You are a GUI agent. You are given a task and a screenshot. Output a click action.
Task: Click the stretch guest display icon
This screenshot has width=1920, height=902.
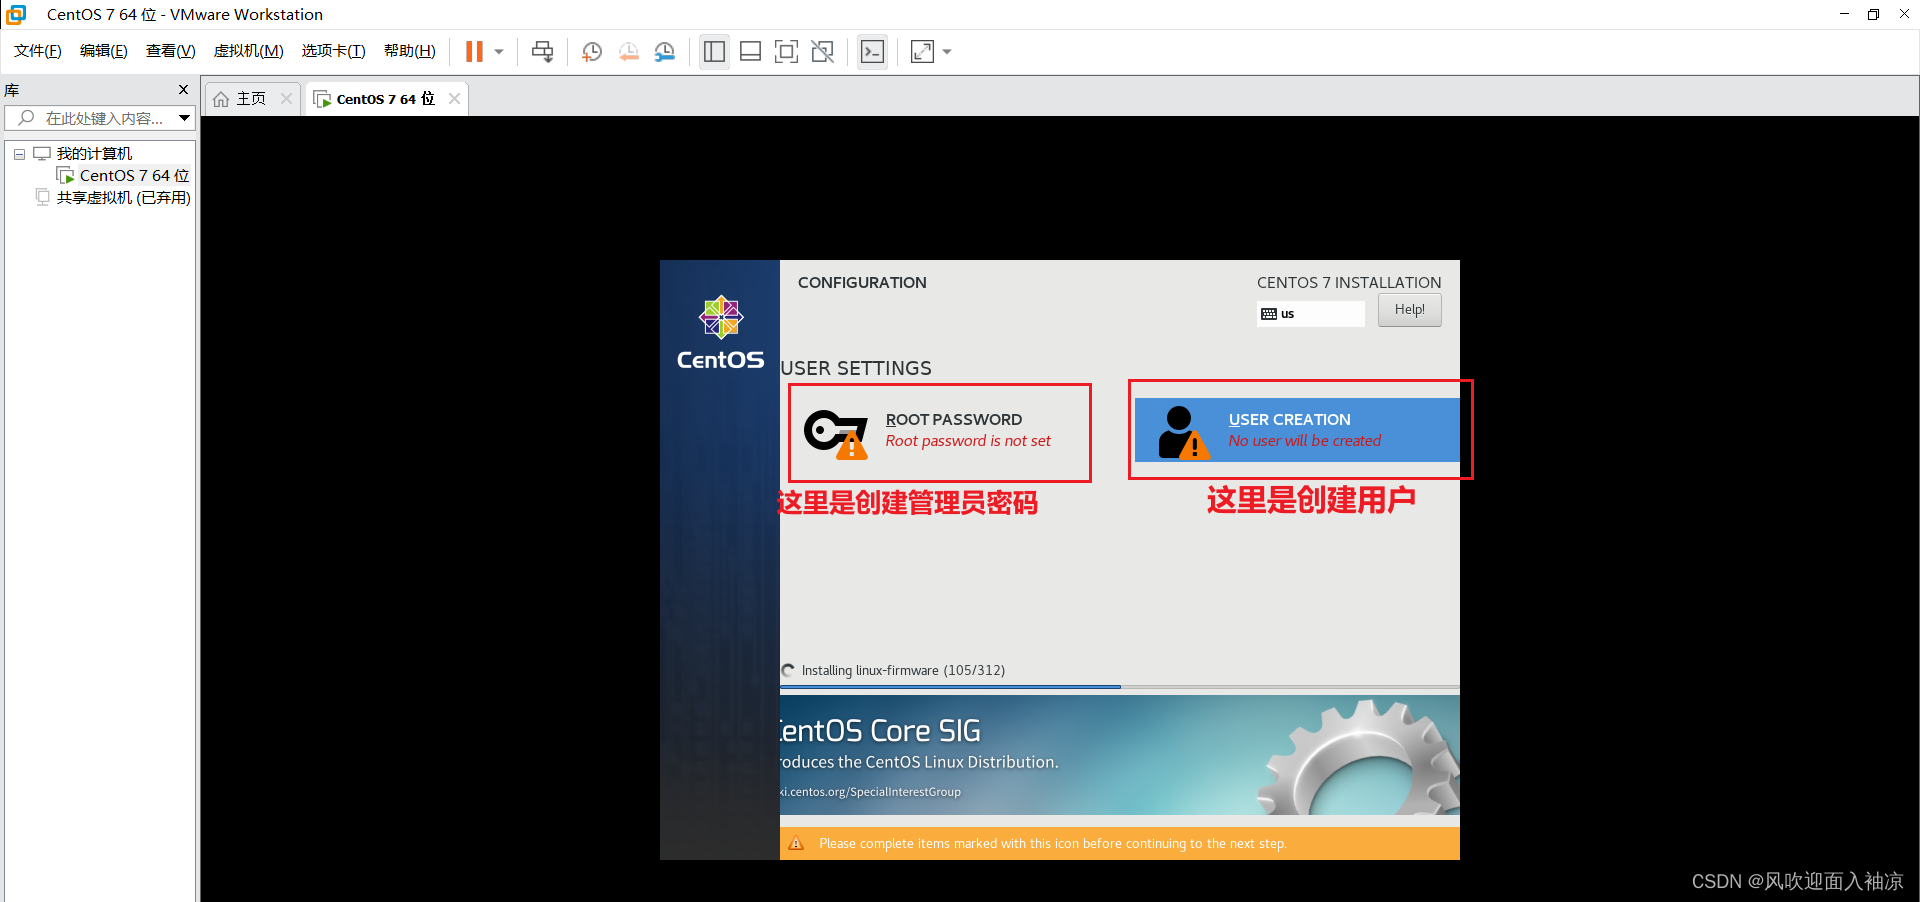923,52
